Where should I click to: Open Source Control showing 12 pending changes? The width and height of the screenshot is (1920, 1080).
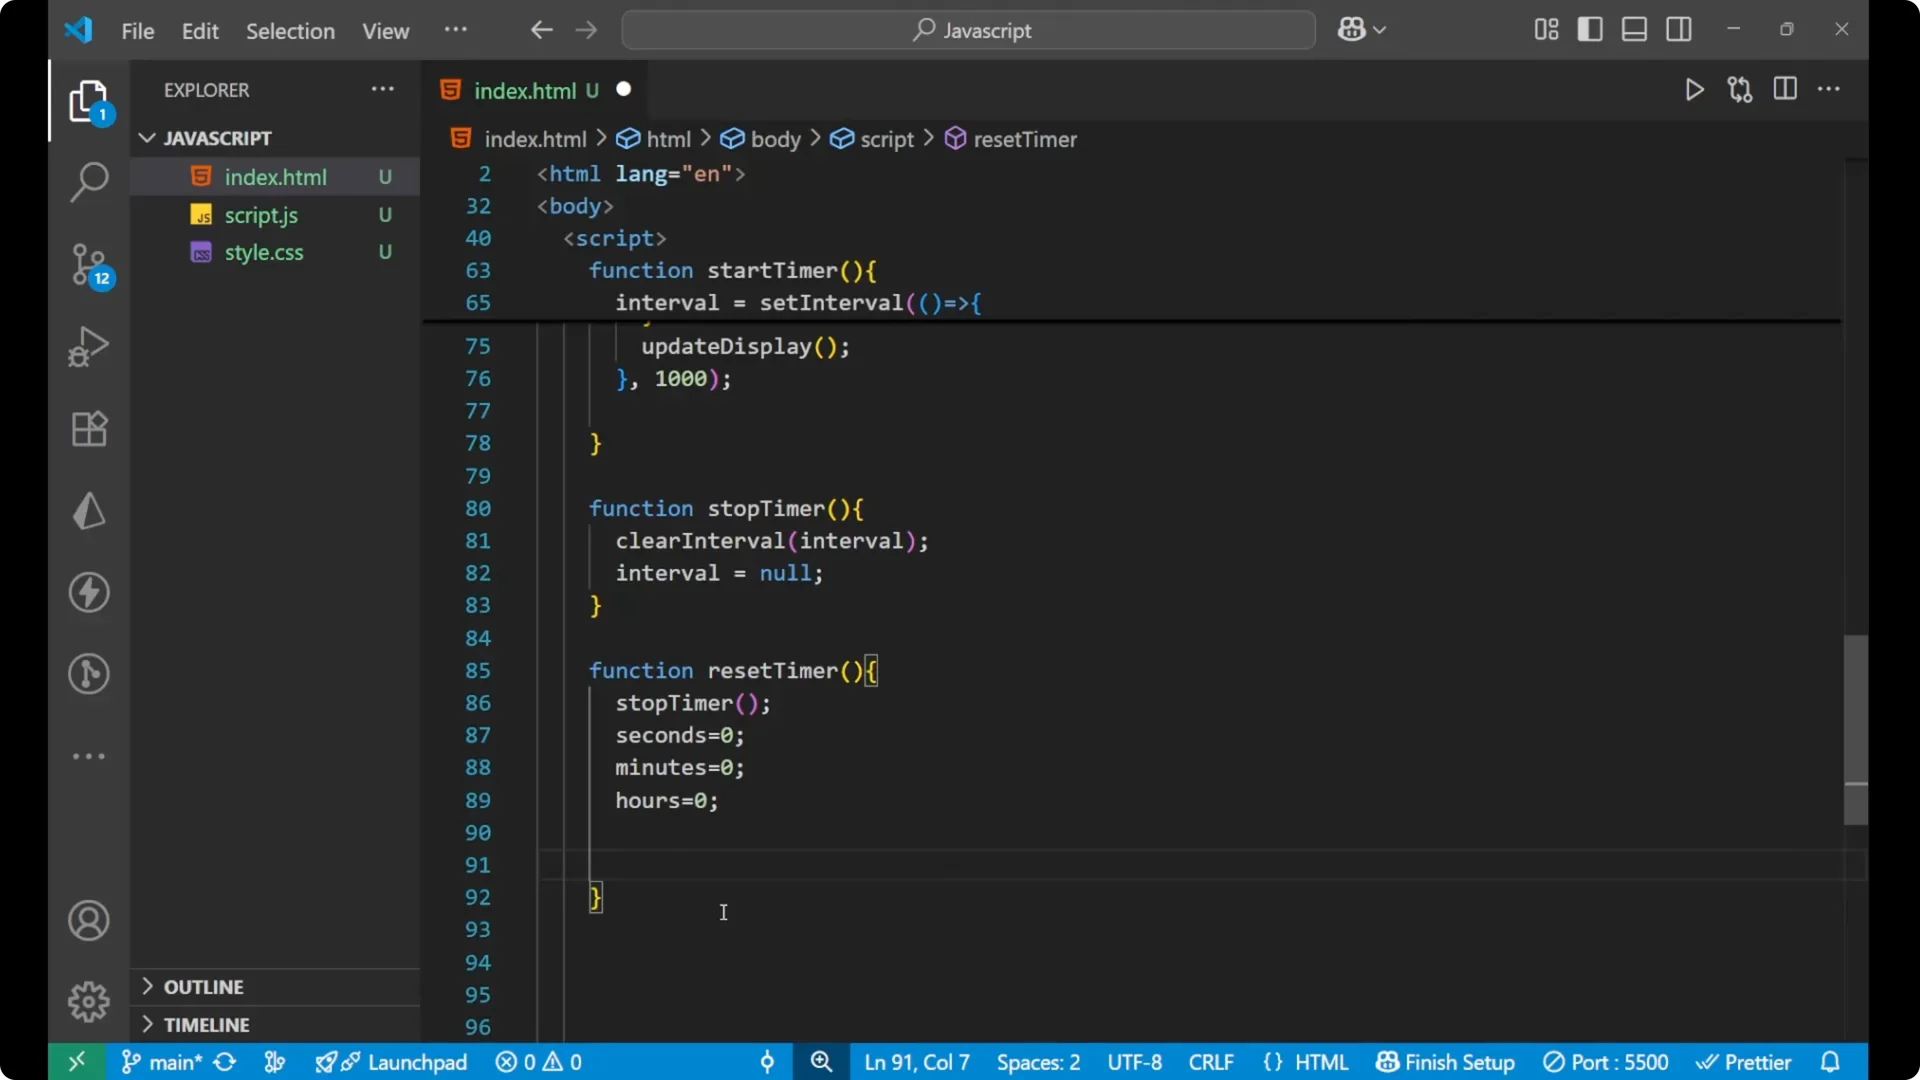pos(88,264)
